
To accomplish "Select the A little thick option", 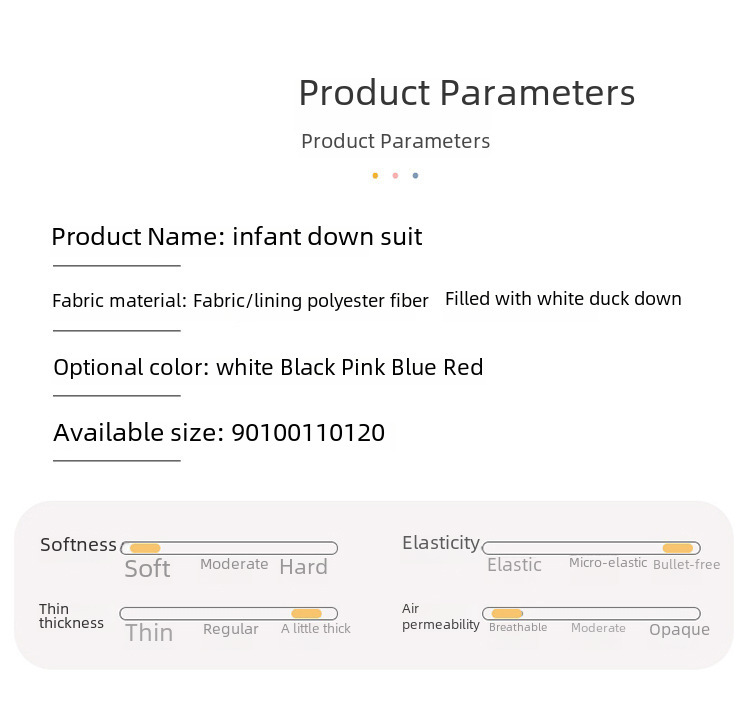I will coord(316,629).
